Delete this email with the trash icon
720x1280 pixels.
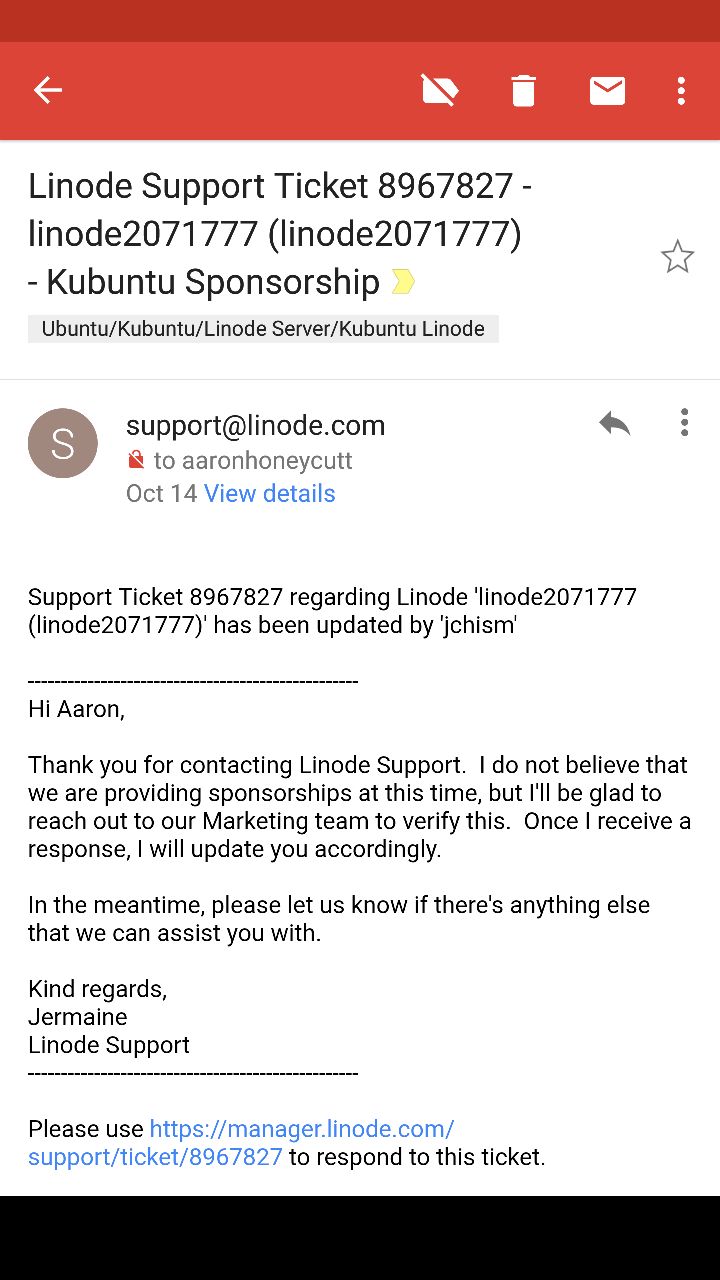(x=523, y=91)
